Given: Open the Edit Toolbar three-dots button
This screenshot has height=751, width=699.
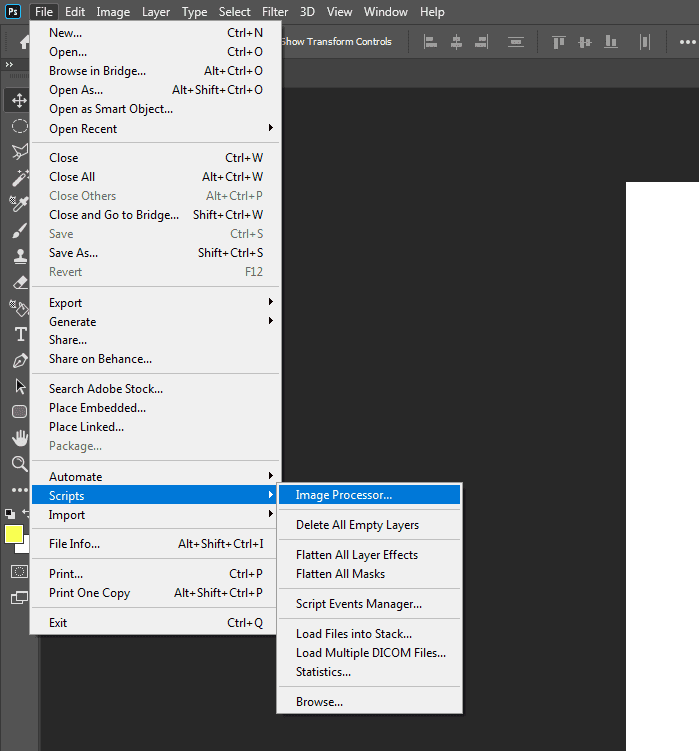Looking at the screenshot, I should tap(19, 489).
